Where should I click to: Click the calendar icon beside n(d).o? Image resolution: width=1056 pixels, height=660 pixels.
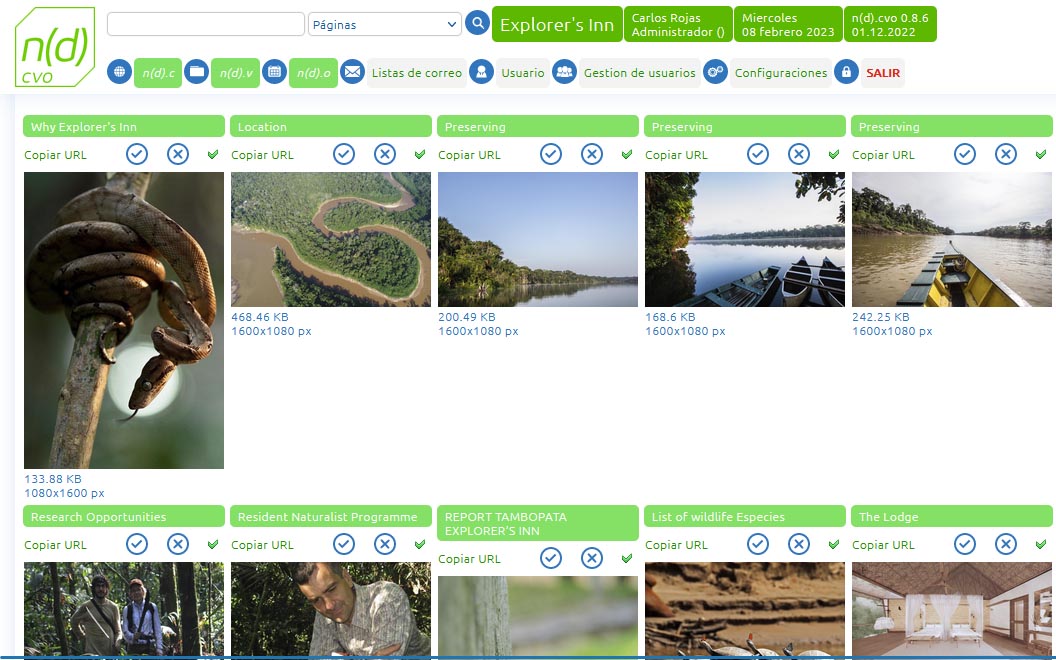pos(274,71)
